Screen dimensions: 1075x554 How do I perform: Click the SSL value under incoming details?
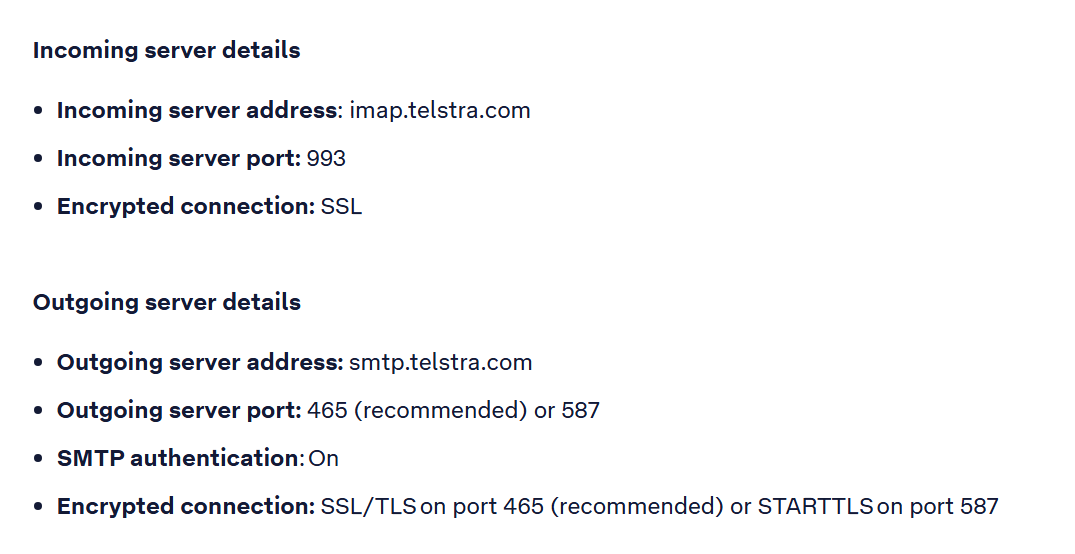341,206
